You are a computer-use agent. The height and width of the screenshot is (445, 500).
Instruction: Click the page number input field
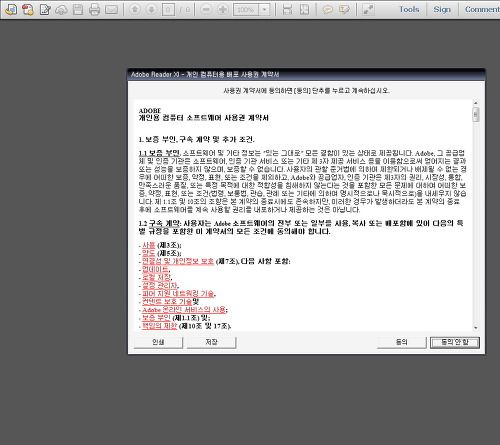pos(168,10)
